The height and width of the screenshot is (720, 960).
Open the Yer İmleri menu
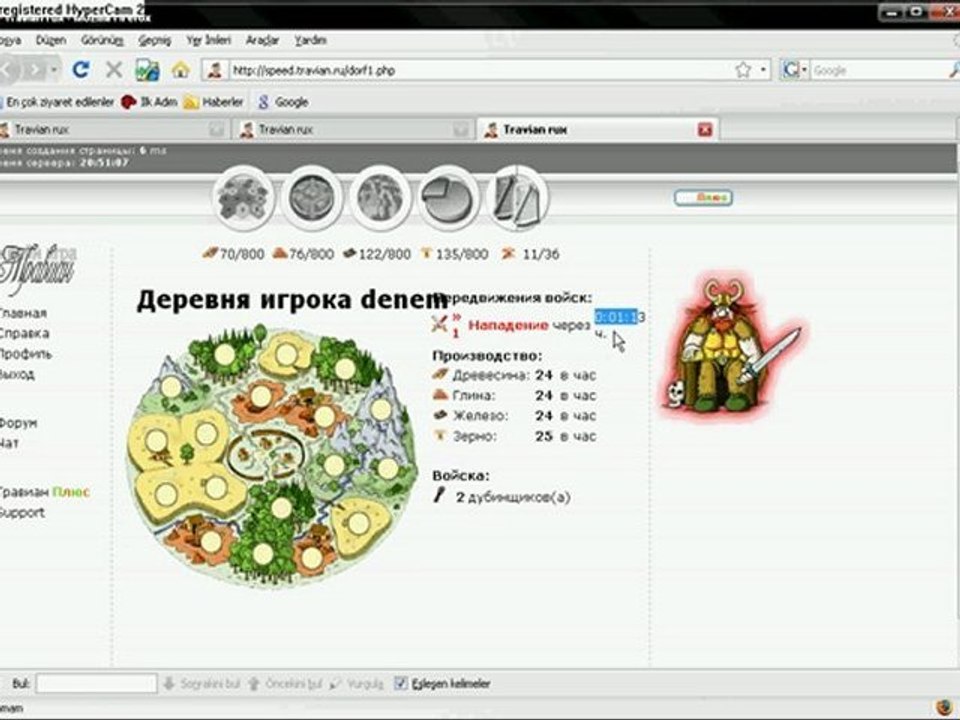209,40
